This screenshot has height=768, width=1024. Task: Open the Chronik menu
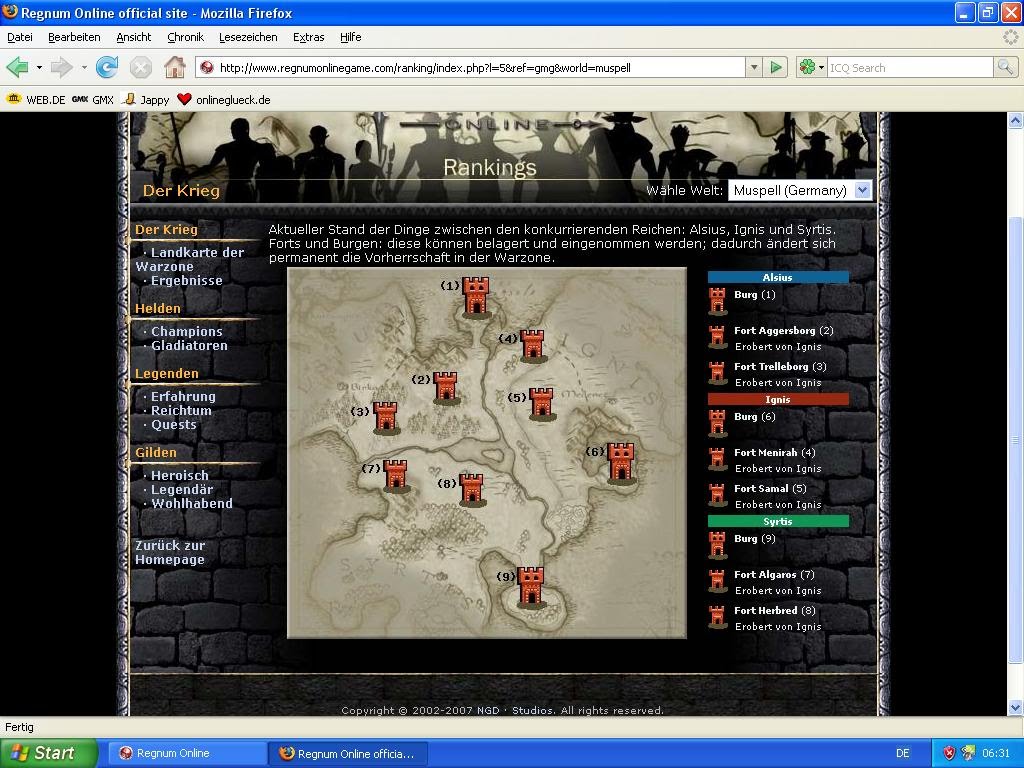tap(185, 37)
